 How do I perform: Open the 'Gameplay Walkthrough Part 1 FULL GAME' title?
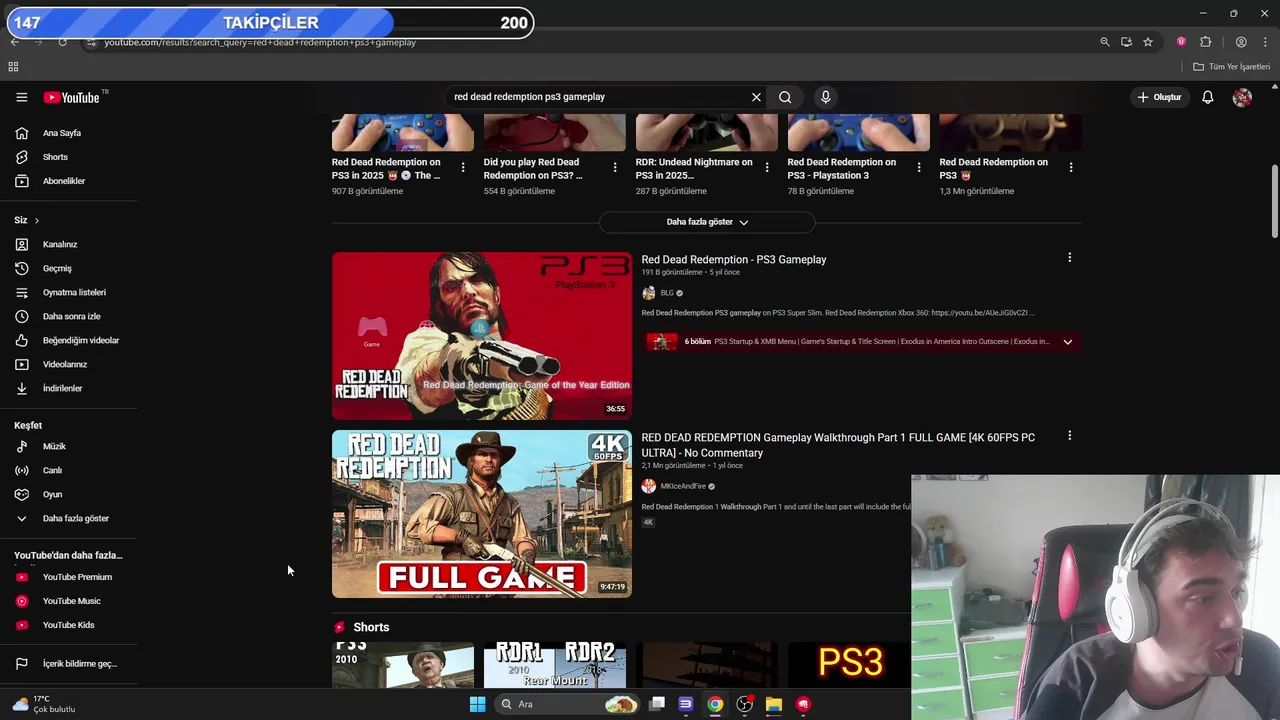(838, 445)
